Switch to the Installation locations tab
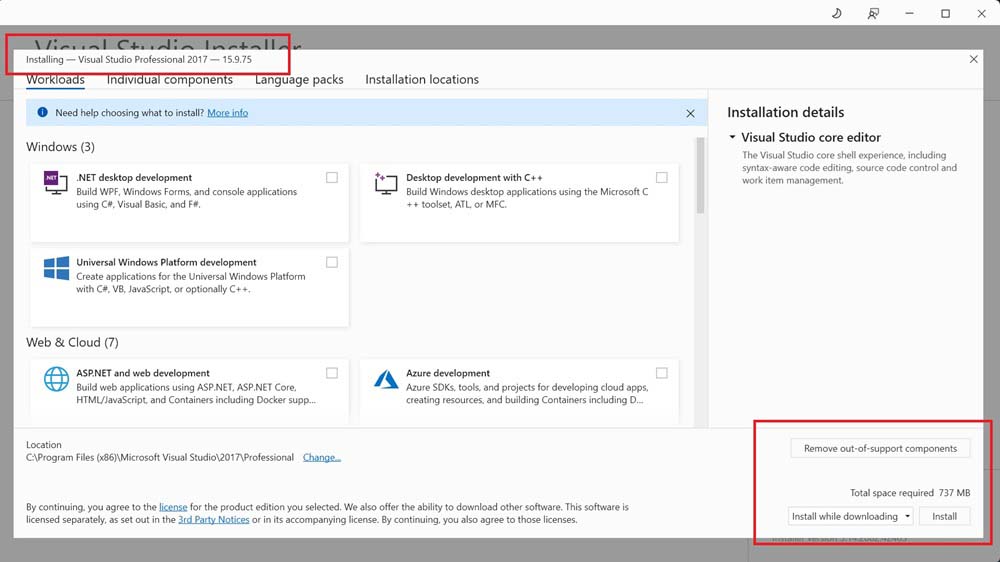 point(422,80)
